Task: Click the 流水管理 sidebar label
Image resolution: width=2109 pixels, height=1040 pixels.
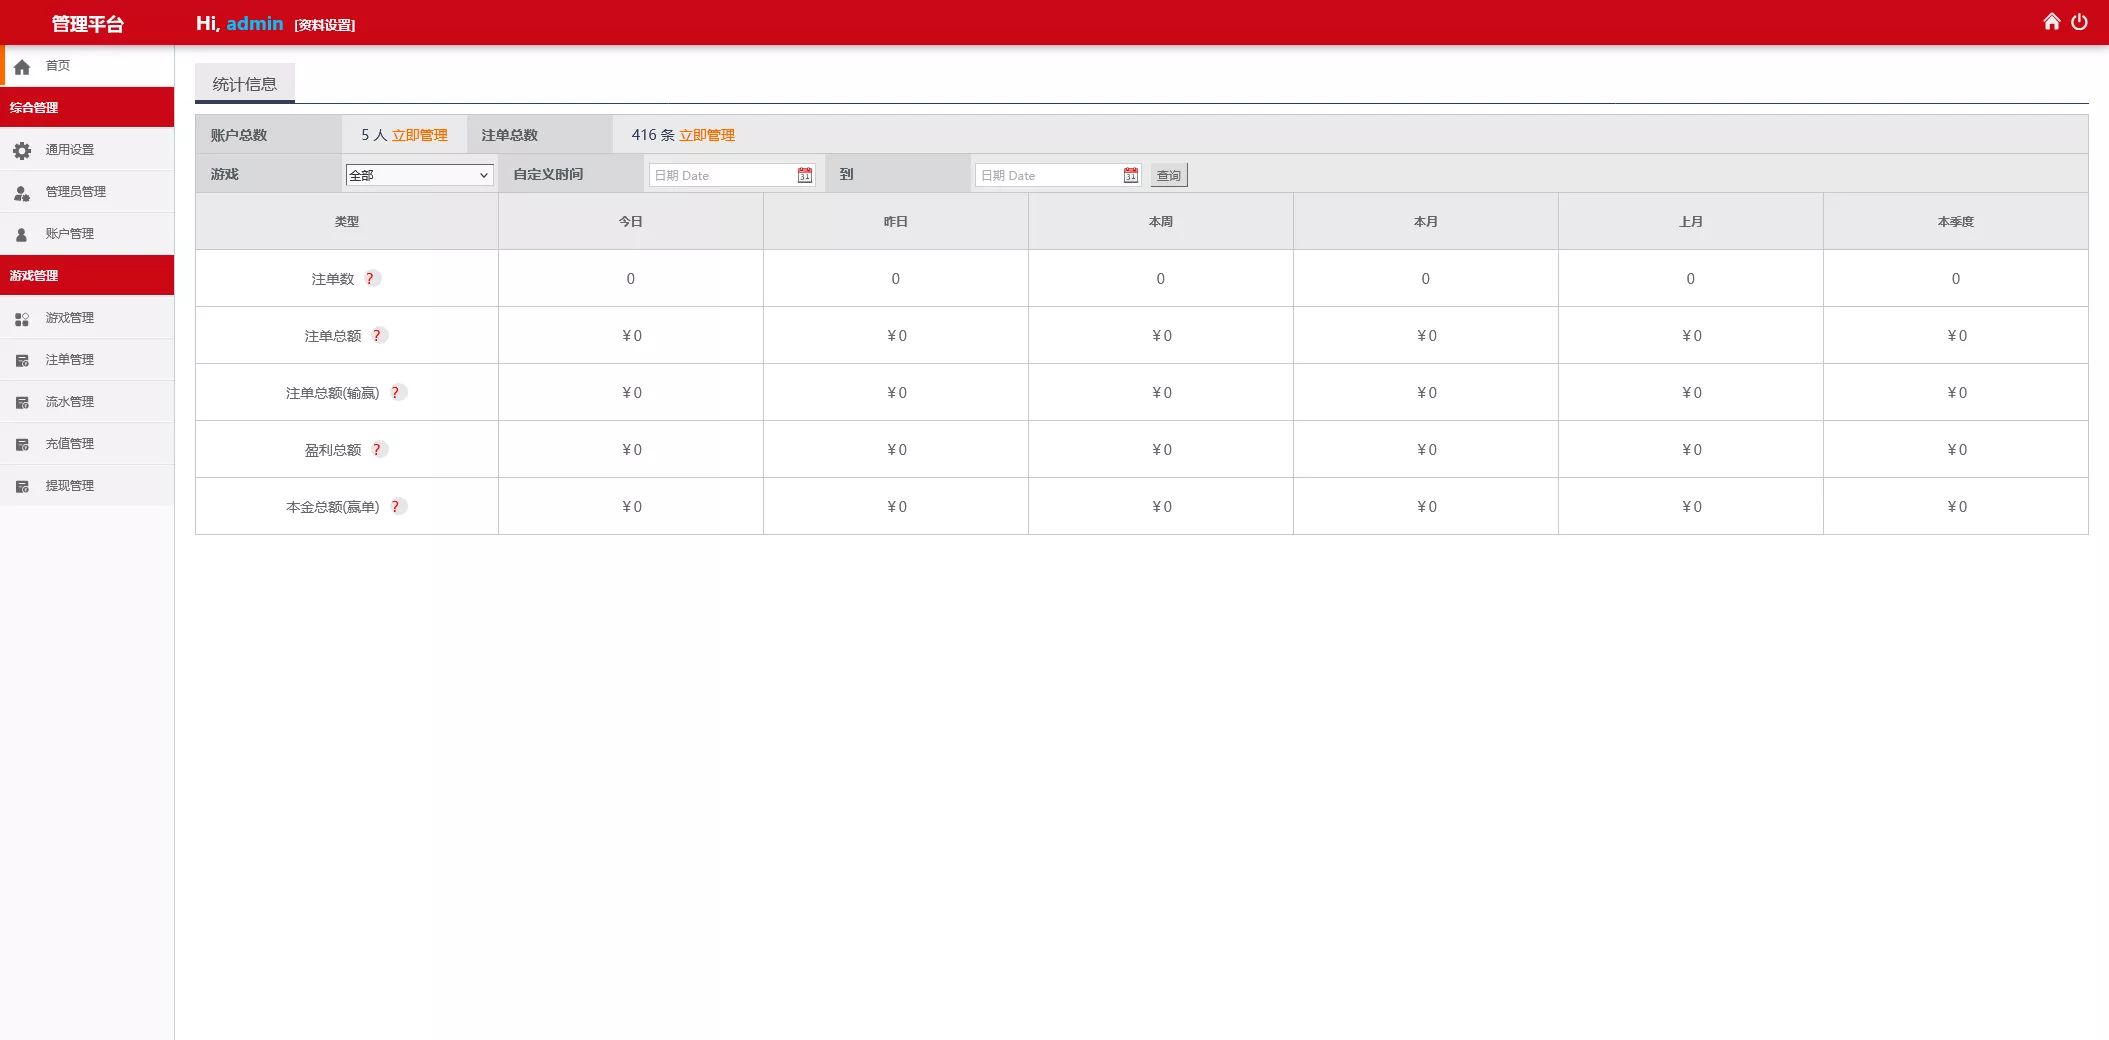Action: [70, 402]
